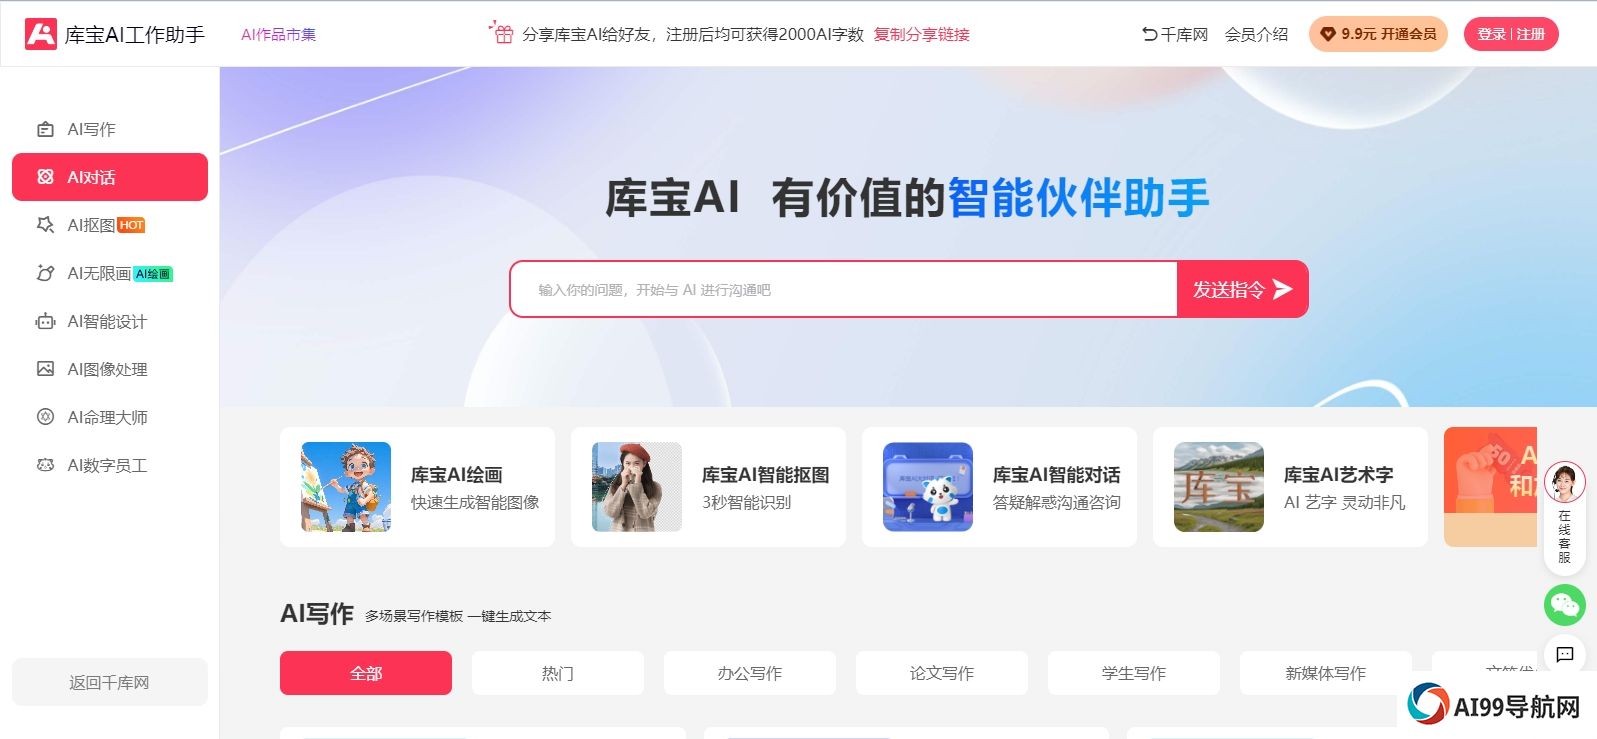This screenshot has height=739, width=1597.
Task: Click the AI写作 sidebar icon
Action: click(x=45, y=129)
